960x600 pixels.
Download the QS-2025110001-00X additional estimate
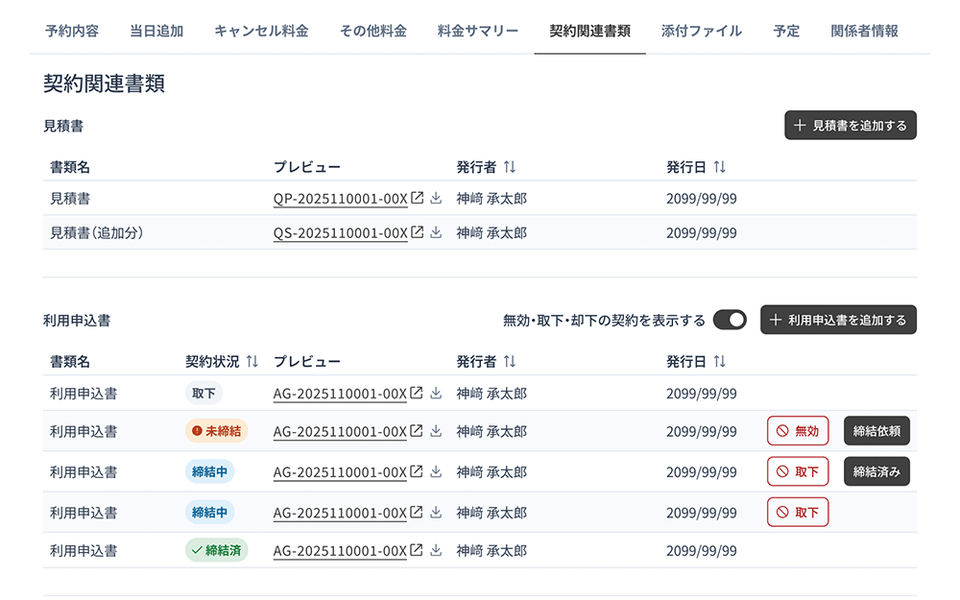436,232
